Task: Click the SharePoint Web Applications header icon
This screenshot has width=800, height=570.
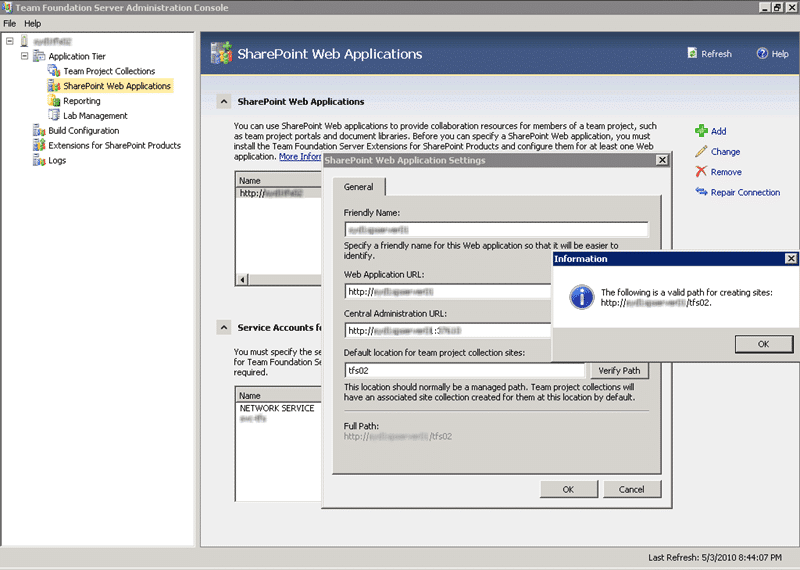Action: point(221,53)
